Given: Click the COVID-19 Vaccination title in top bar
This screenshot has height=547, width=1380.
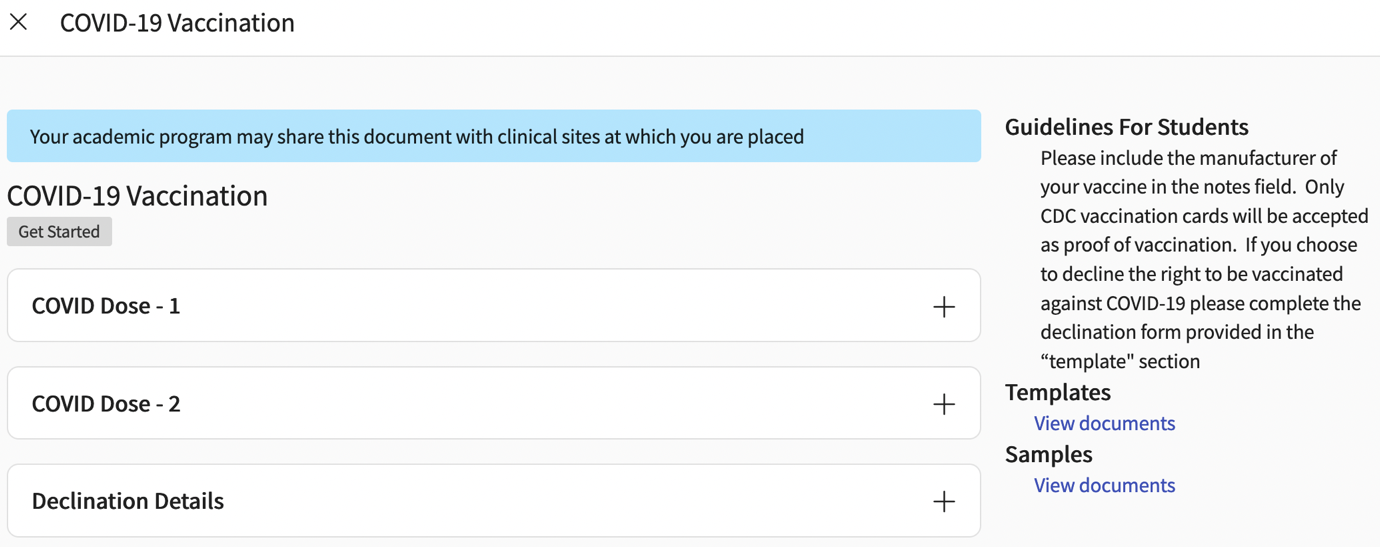Looking at the screenshot, I should coord(177,23).
